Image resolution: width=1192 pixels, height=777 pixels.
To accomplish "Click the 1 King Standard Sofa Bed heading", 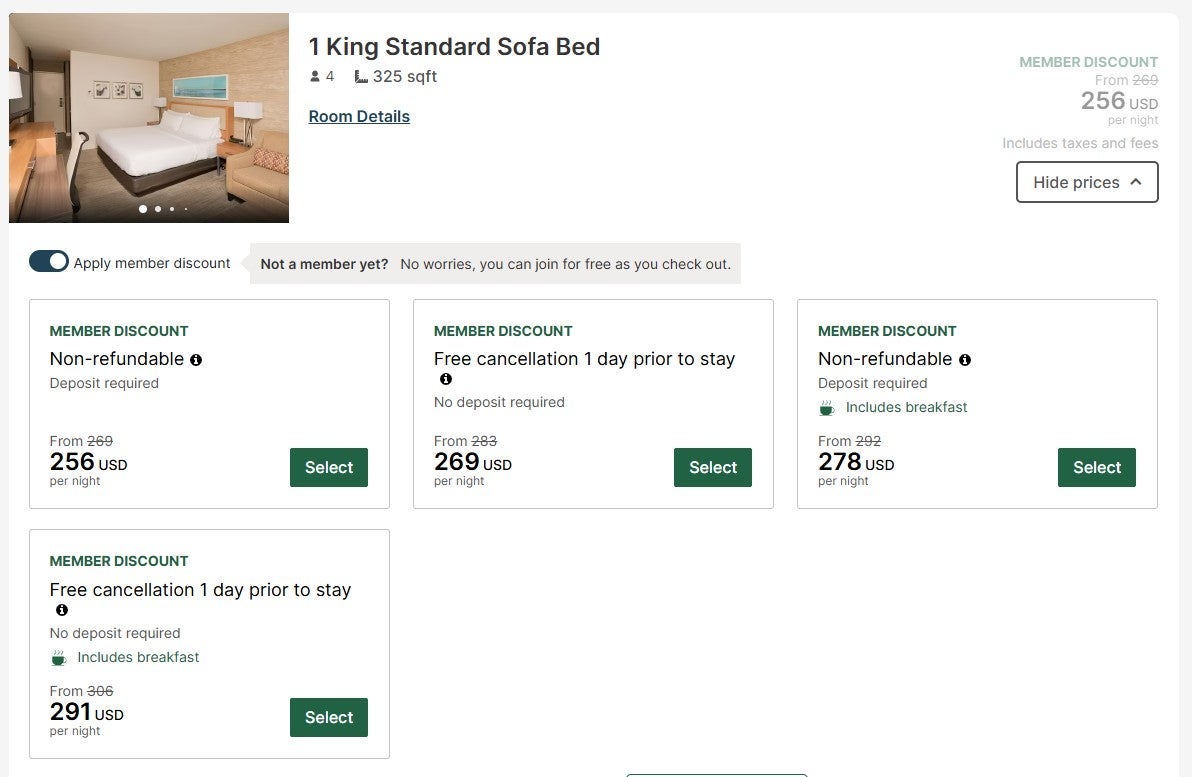I will (454, 46).
